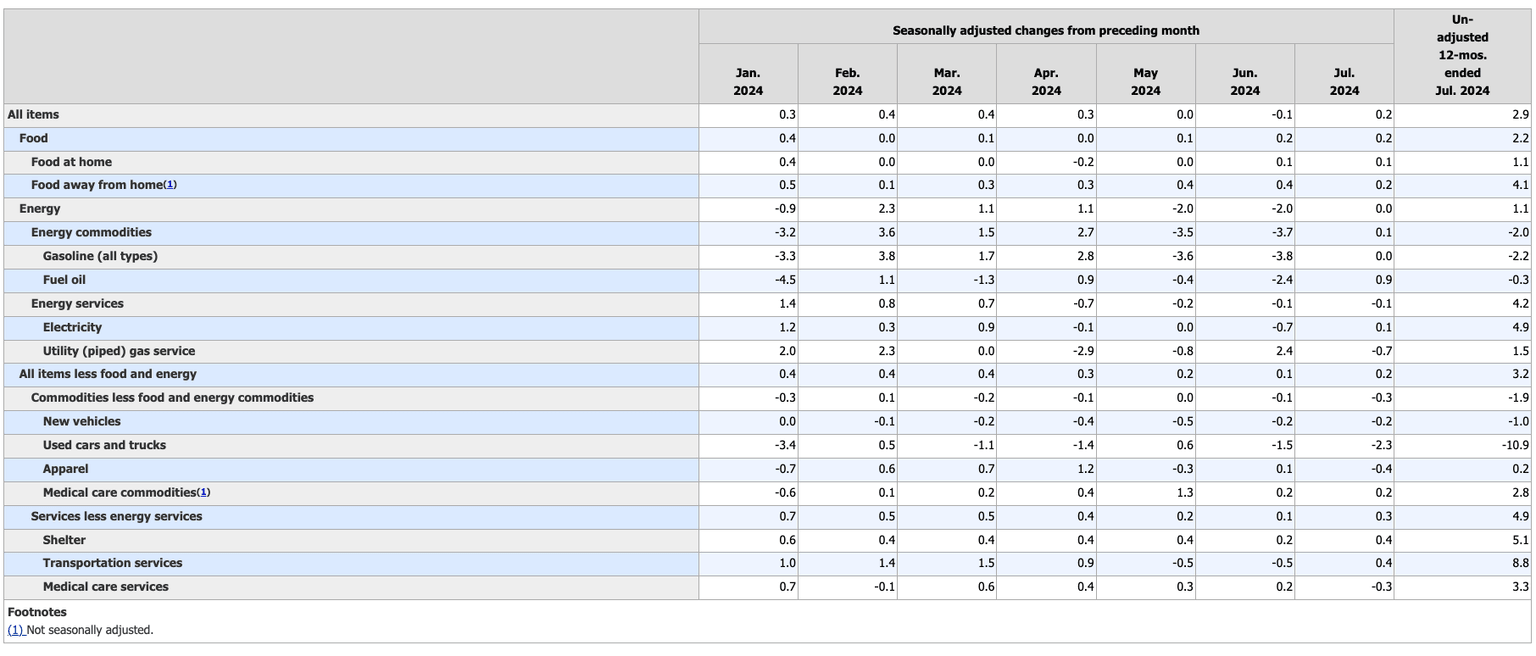Click the Shelter row label
The image size is (1536, 656).
(64, 540)
